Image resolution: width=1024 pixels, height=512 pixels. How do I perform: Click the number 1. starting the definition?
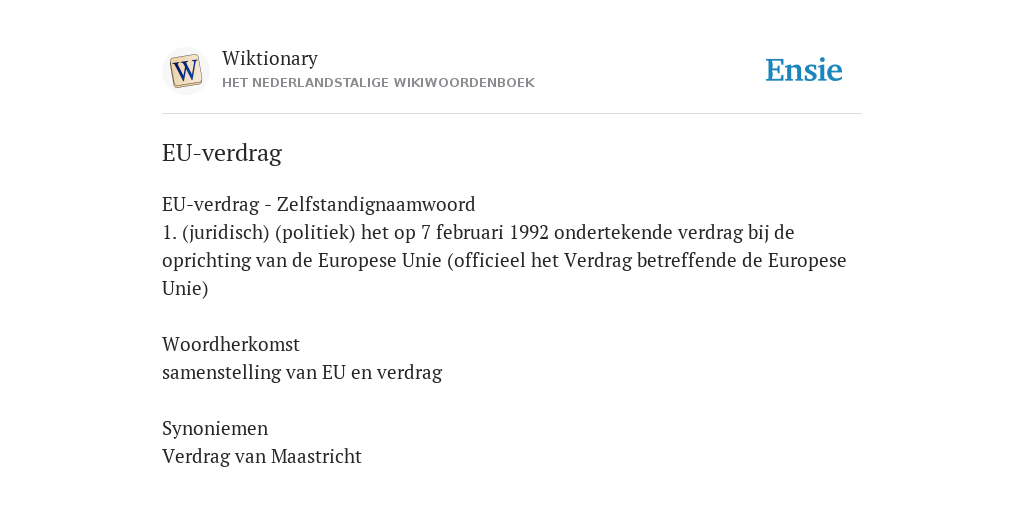(170, 232)
